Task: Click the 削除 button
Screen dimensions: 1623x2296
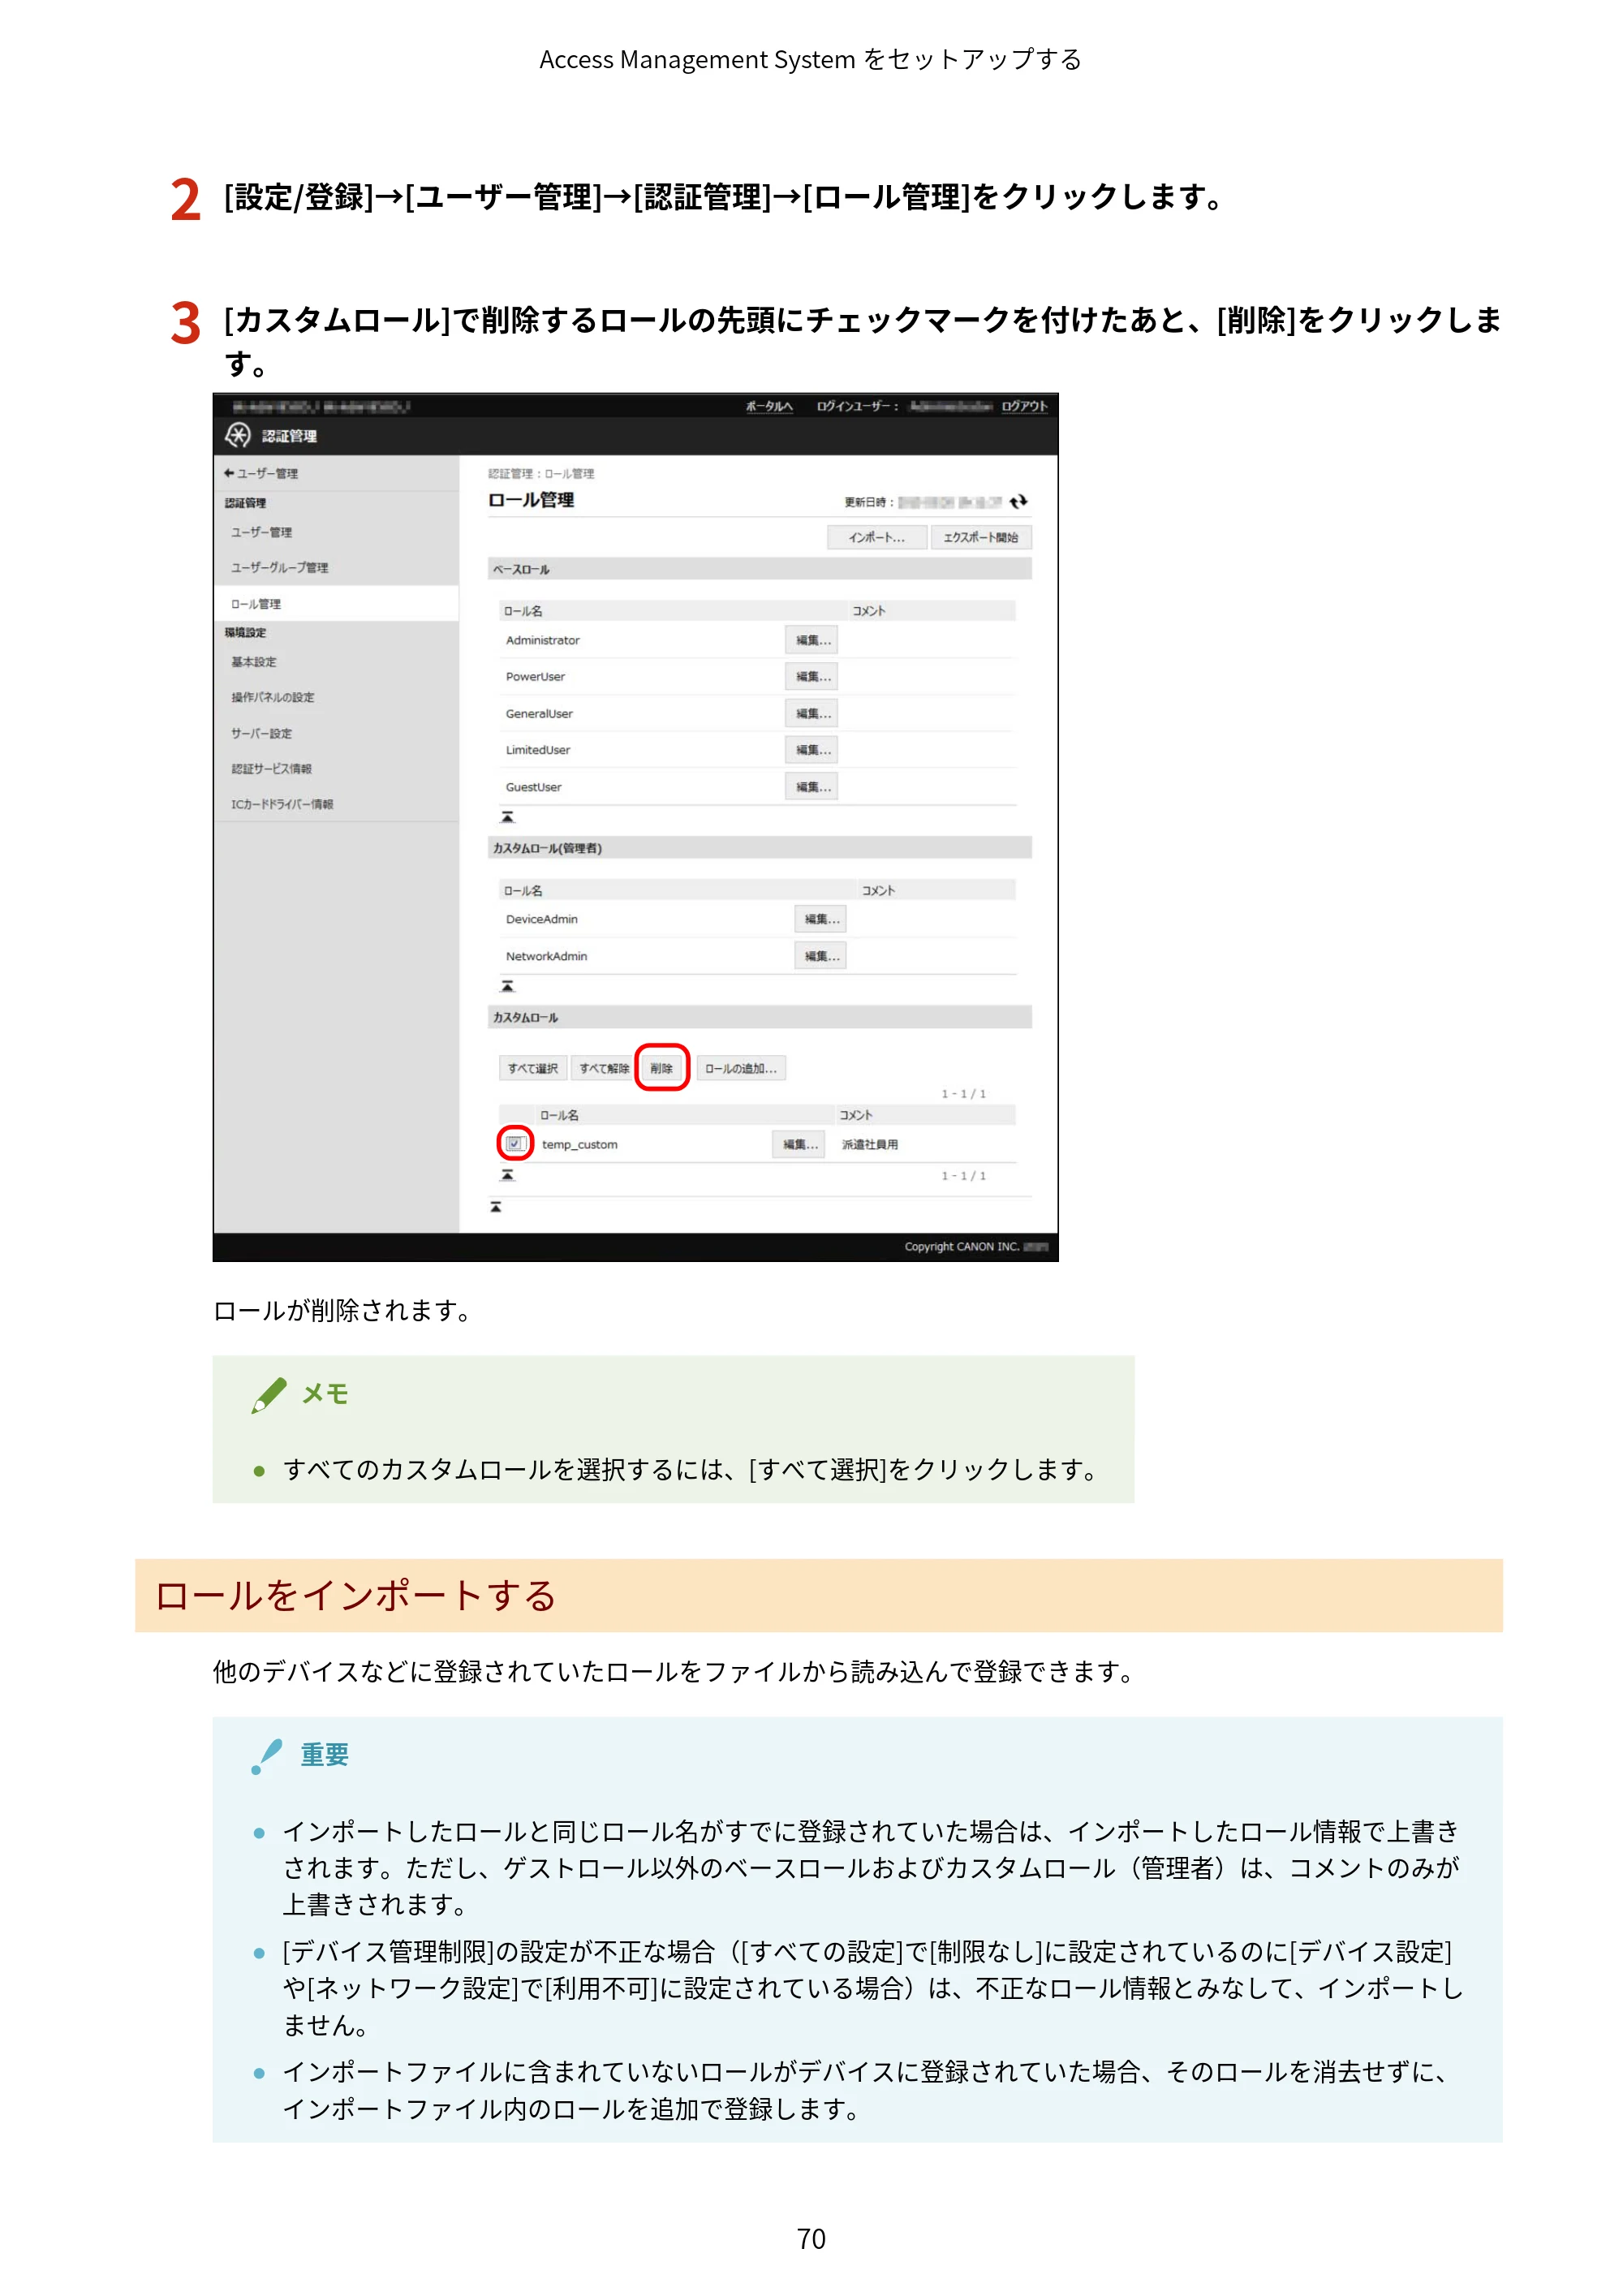Action: (x=662, y=1068)
